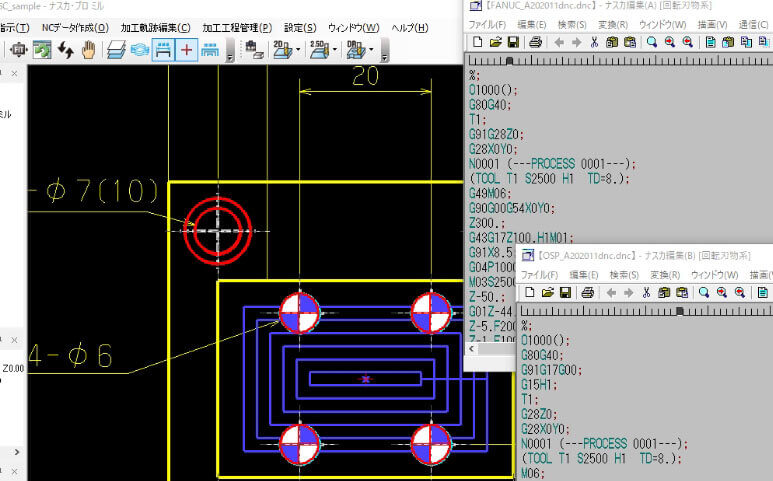Toggle the highlighted bracket view button

163,50
